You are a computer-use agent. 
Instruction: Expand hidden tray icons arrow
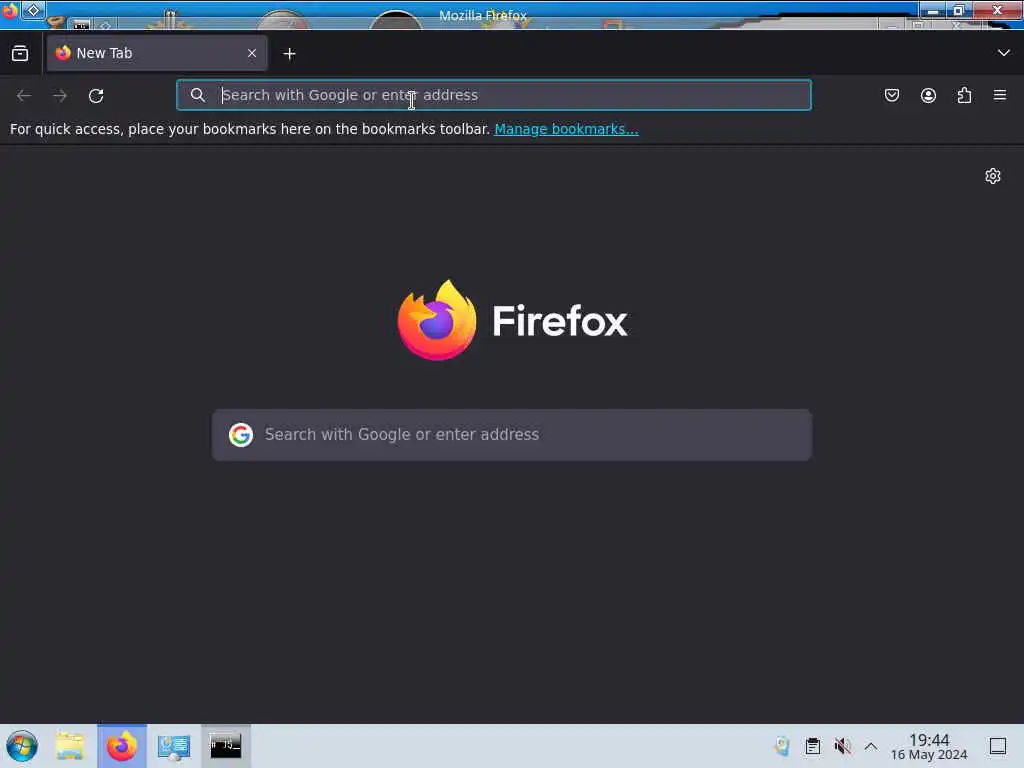pyautogui.click(x=871, y=746)
